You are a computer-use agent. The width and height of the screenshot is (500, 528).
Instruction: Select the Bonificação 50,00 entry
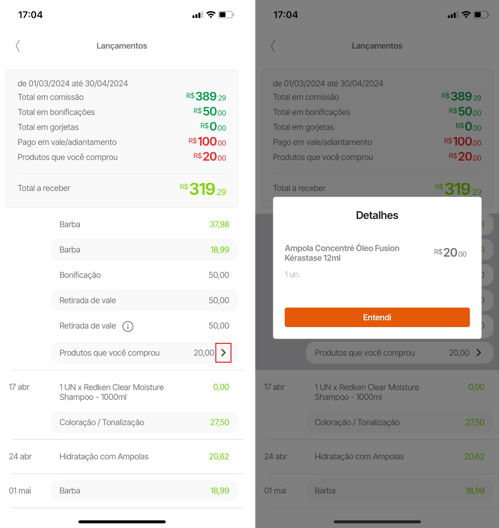pyautogui.click(x=144, y=275)
